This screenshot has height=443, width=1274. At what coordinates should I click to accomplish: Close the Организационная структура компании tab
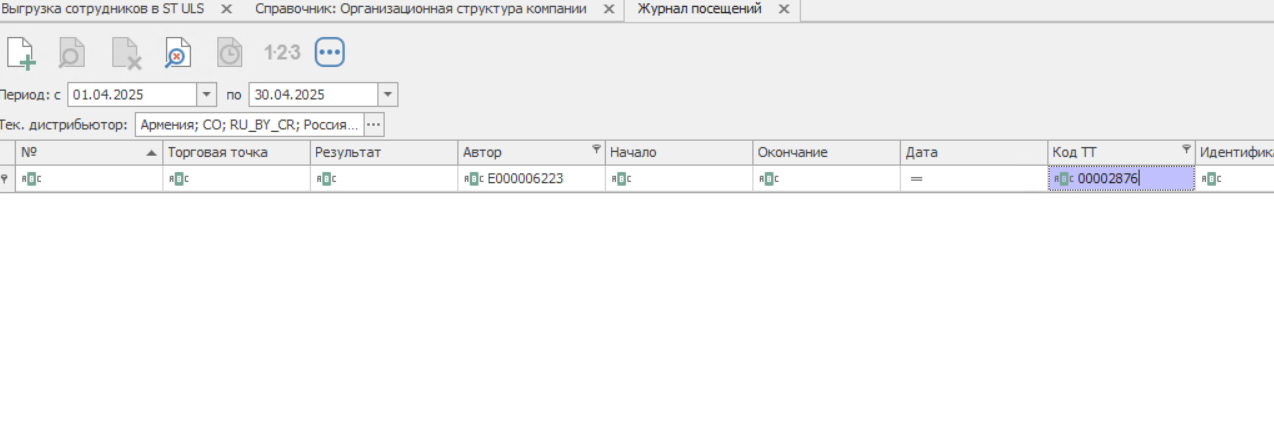[608, 9]
